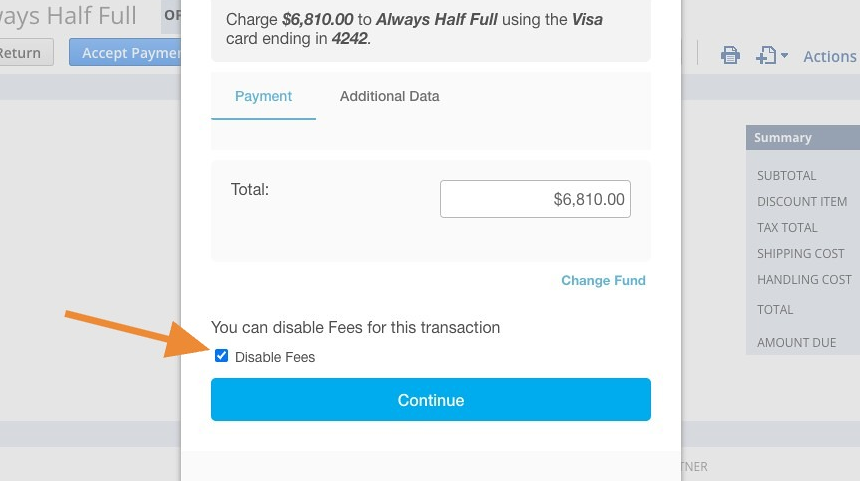Screen dimensions: 860x481
Task: Select the Payment tab
Action: point(263,97)
